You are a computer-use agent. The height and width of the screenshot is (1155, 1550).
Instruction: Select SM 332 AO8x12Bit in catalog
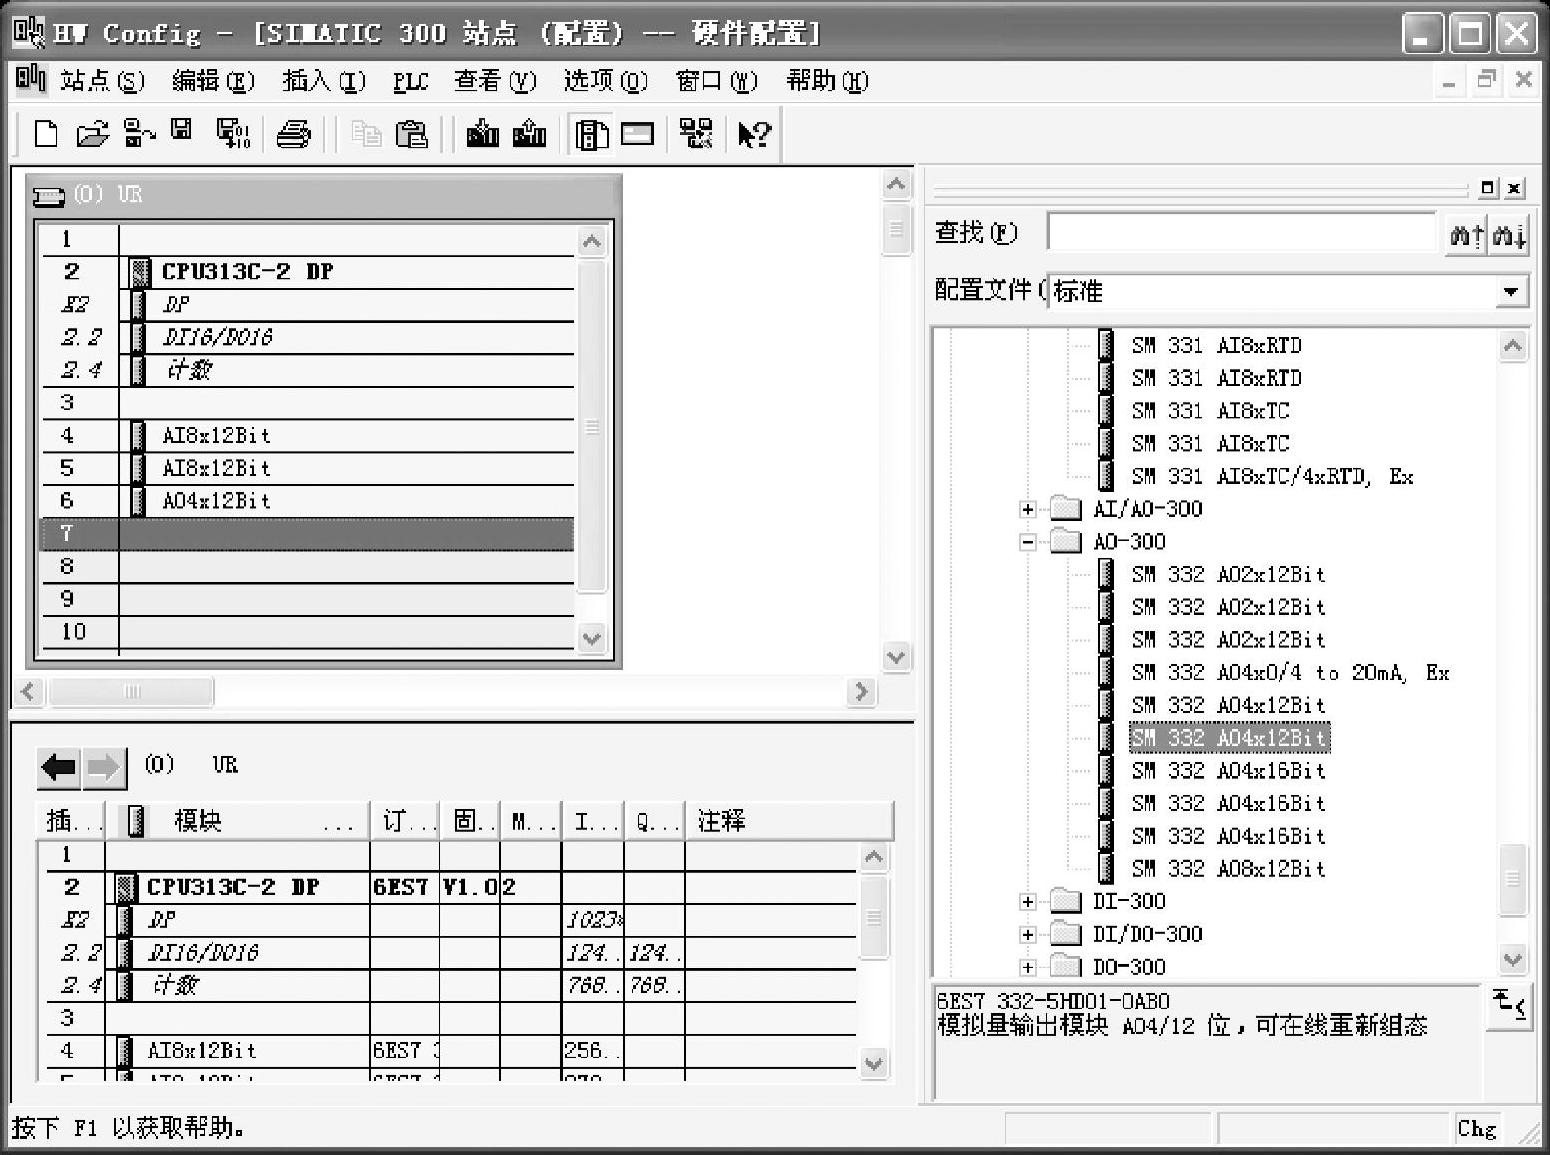(x=1228, y=869)
